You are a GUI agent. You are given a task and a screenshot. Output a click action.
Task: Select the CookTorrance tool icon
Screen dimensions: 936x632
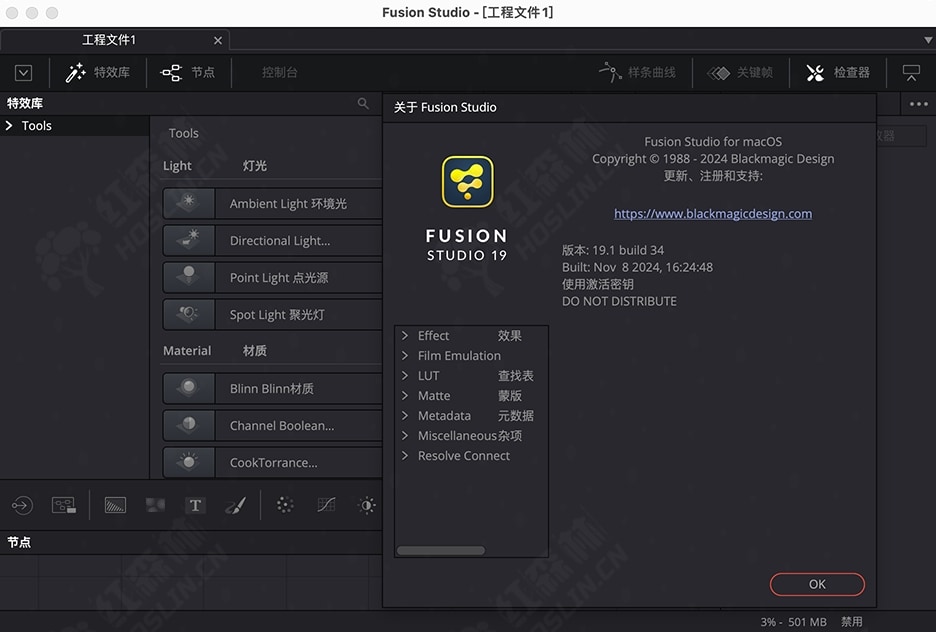189,462
